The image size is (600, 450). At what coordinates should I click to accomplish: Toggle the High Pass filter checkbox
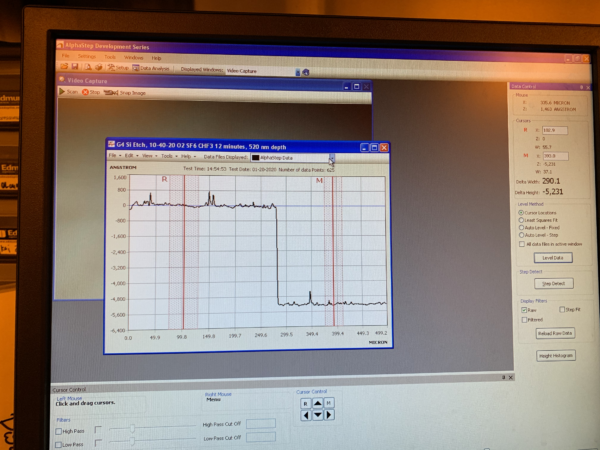point(59,431)
